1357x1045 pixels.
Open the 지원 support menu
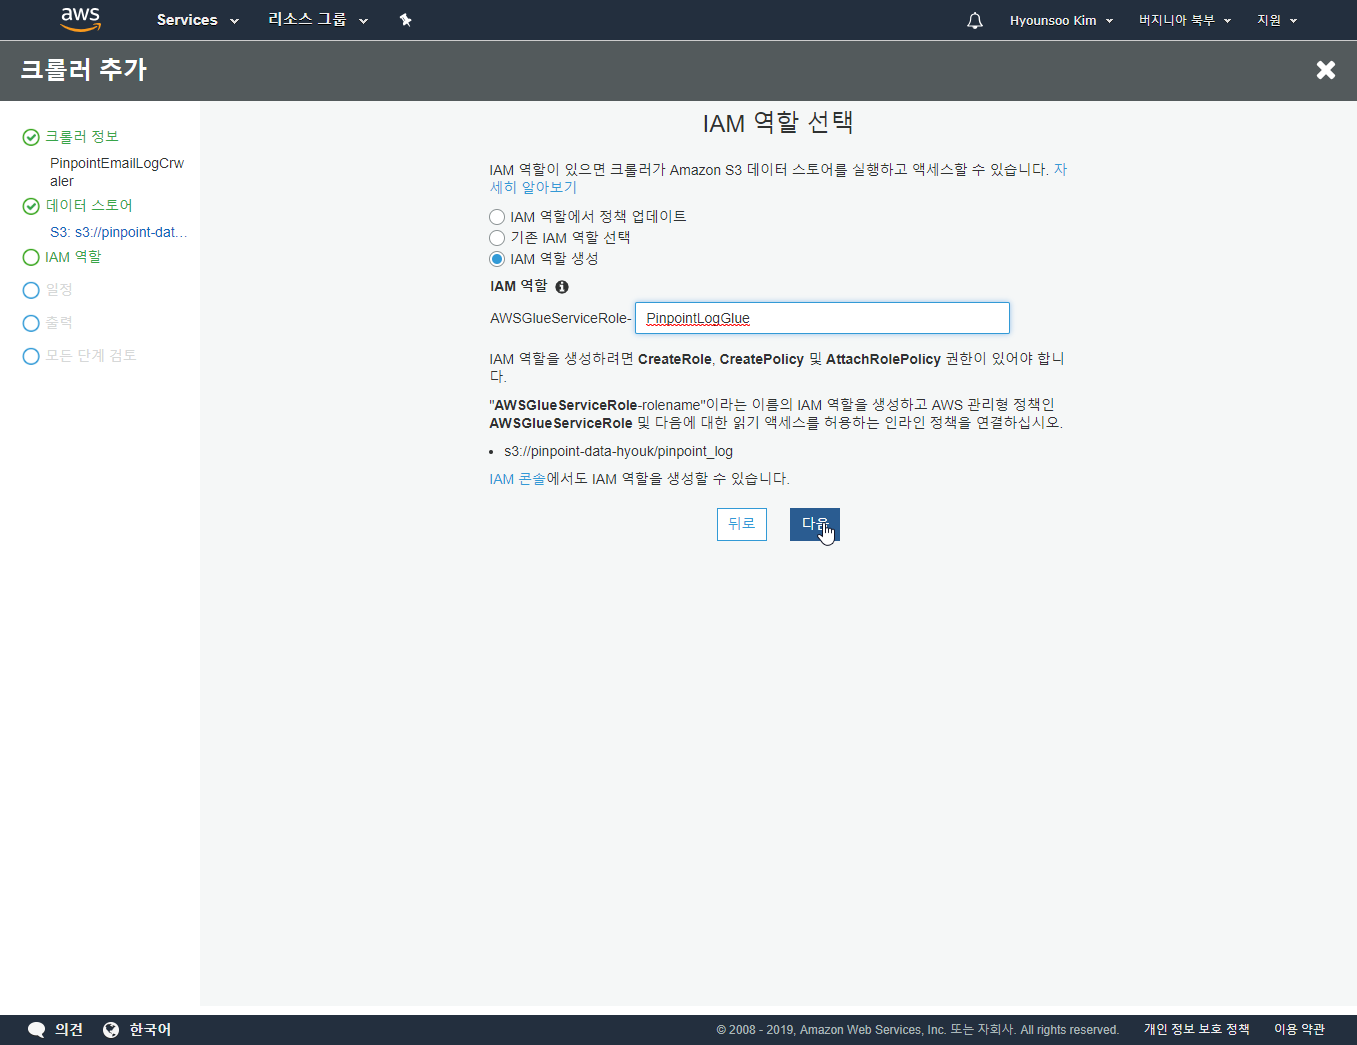pos(1277,20)
